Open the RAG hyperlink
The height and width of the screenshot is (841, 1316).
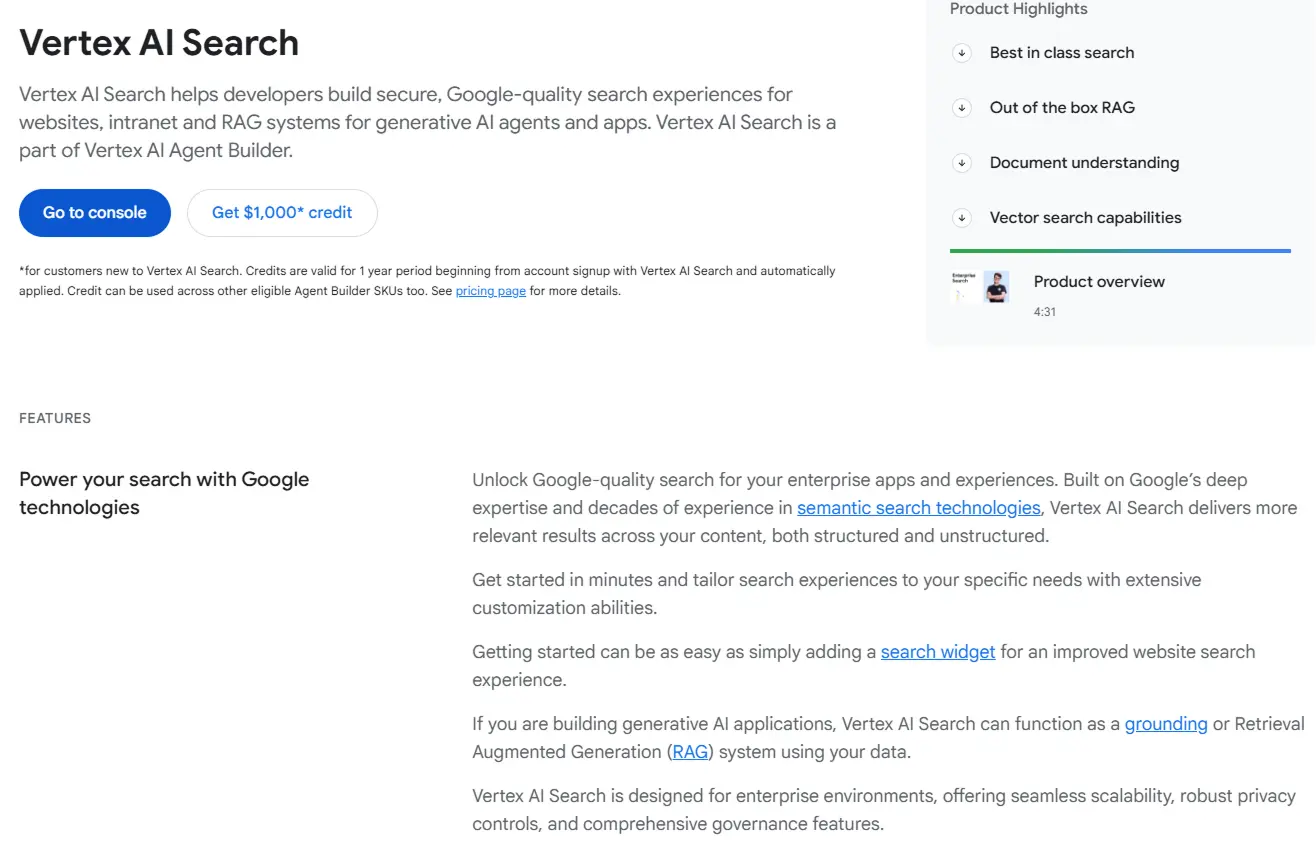[690, 751]
